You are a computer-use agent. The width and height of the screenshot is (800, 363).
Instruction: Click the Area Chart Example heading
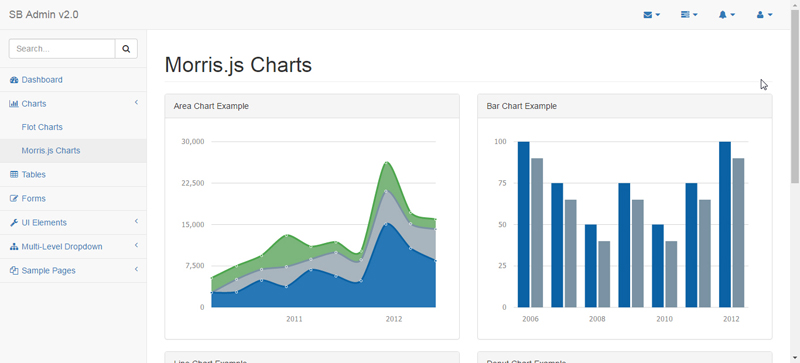(211, 106)
